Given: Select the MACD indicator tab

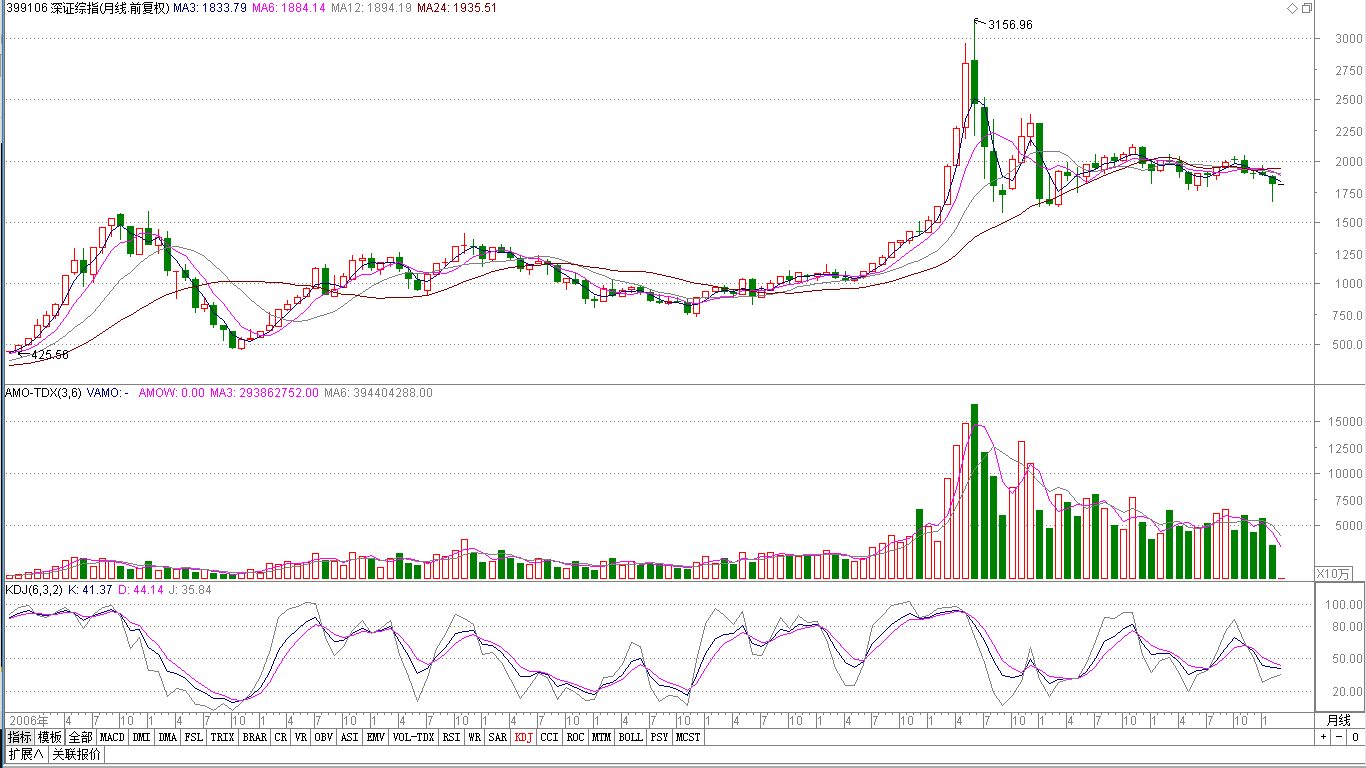Looking at the screenshot, I should coord(112,737).
